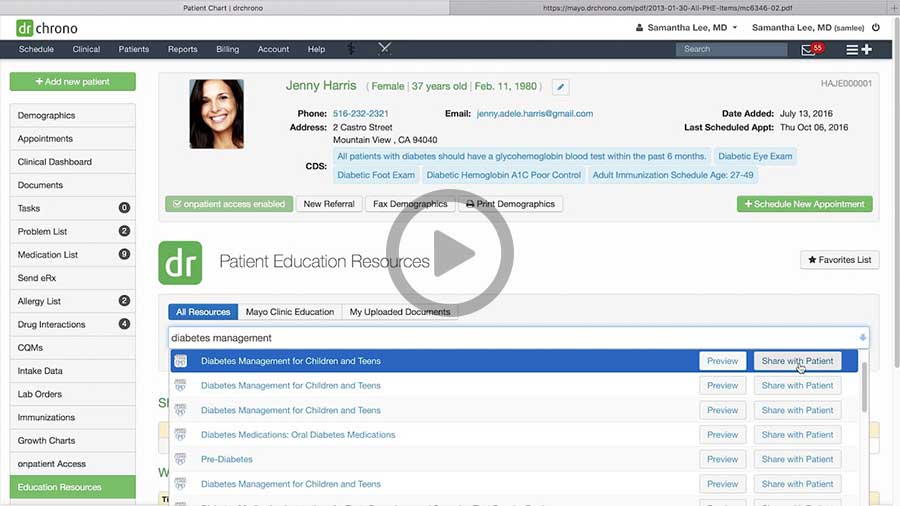Open the hamburger plus menu icon

pyautogui.click(x=858, y=49)
